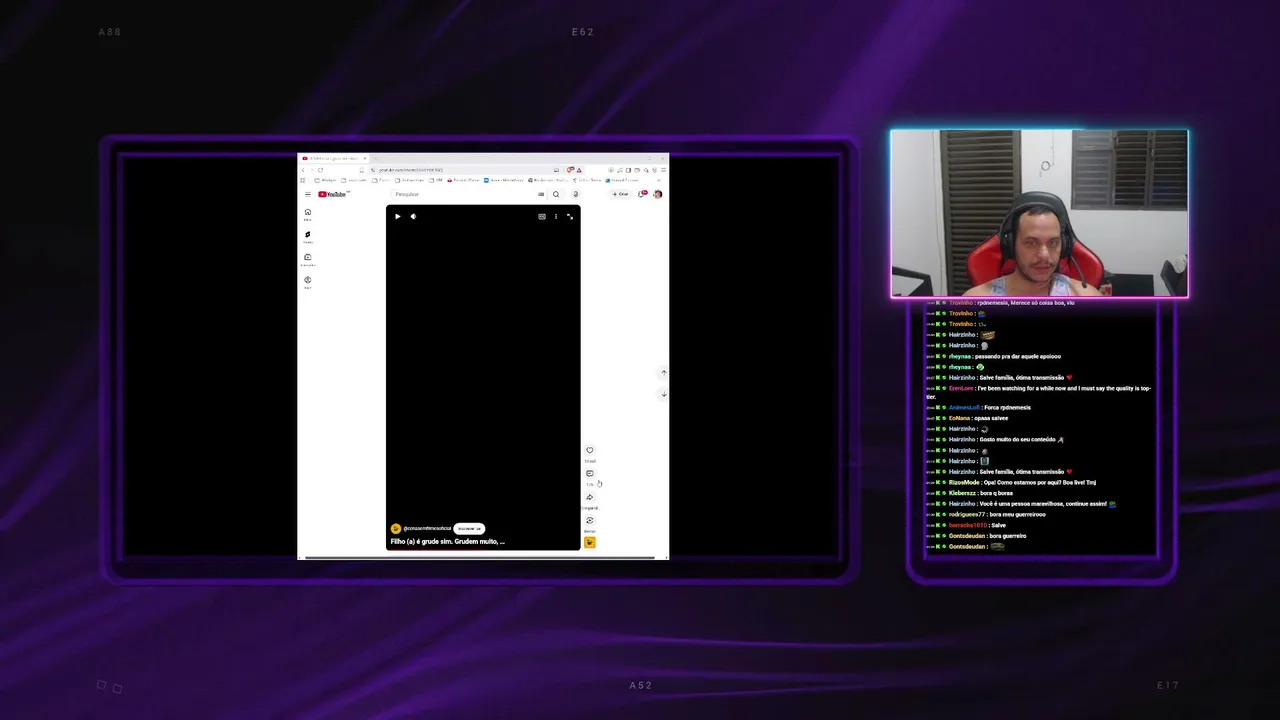The height and width of the screenshot is (720, 1280).
Task: Open the Short's sound thumbnail
Action: pos(590,542)
